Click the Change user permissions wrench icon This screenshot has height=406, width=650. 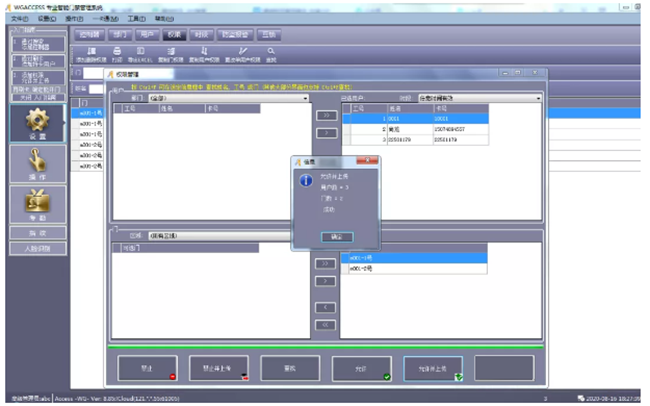241,52
